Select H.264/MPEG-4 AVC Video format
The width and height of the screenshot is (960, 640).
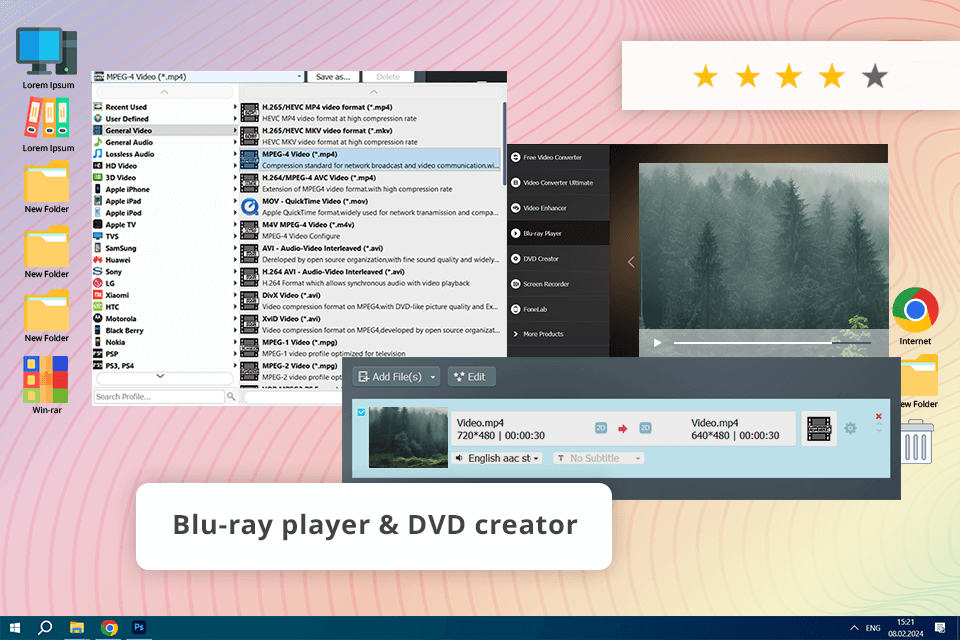pyautogui.click(x=371, y=183)
